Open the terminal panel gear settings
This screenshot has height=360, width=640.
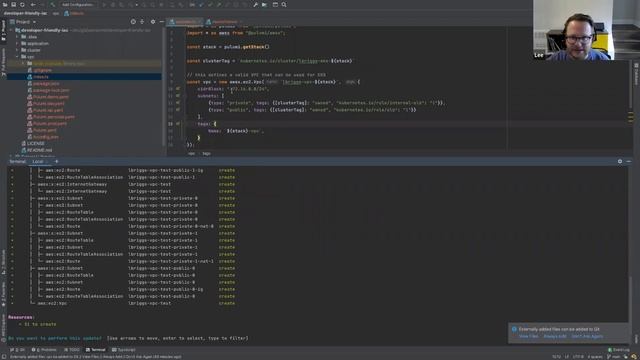[x=620, y=161]
